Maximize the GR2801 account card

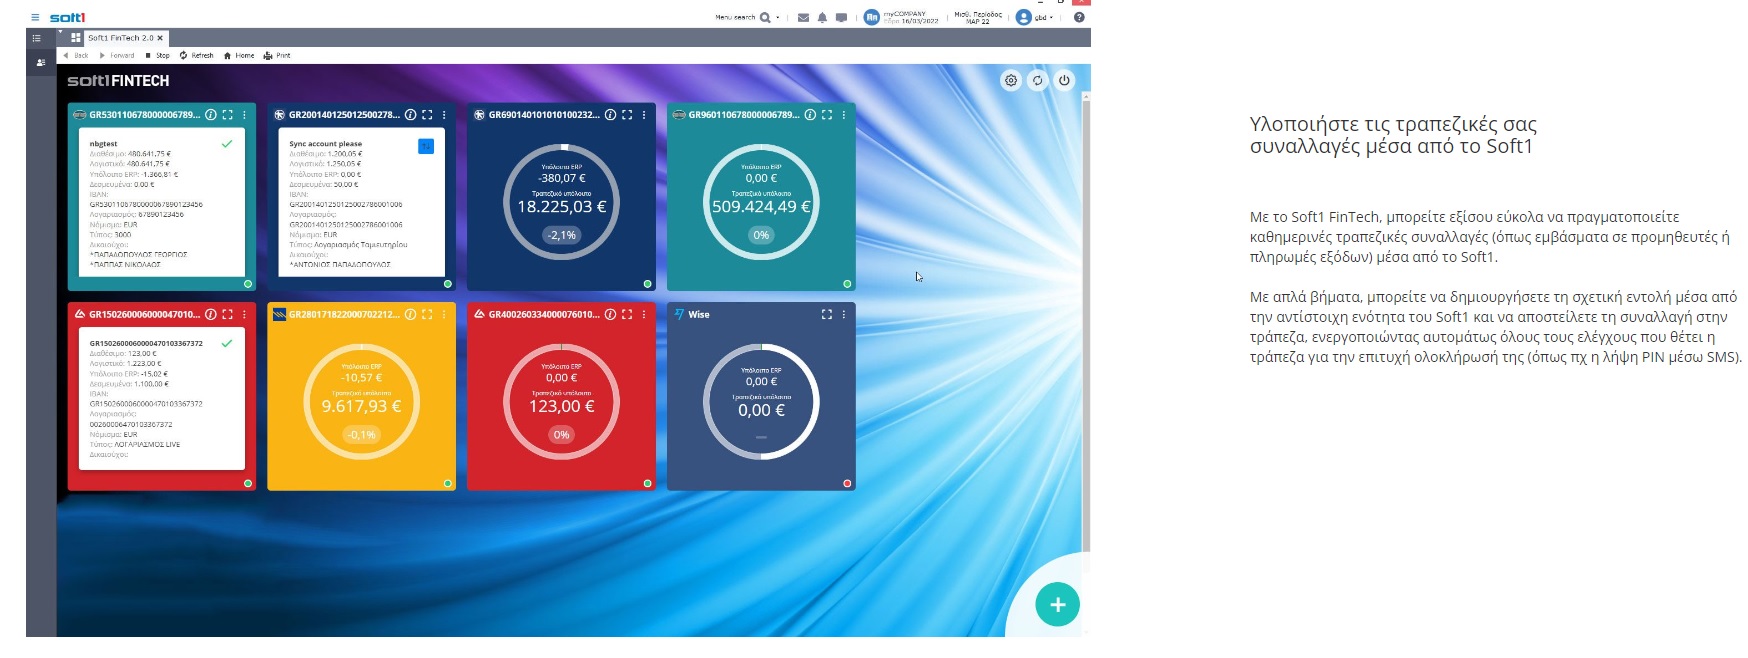pyautogui.click(x=427, y=314)
